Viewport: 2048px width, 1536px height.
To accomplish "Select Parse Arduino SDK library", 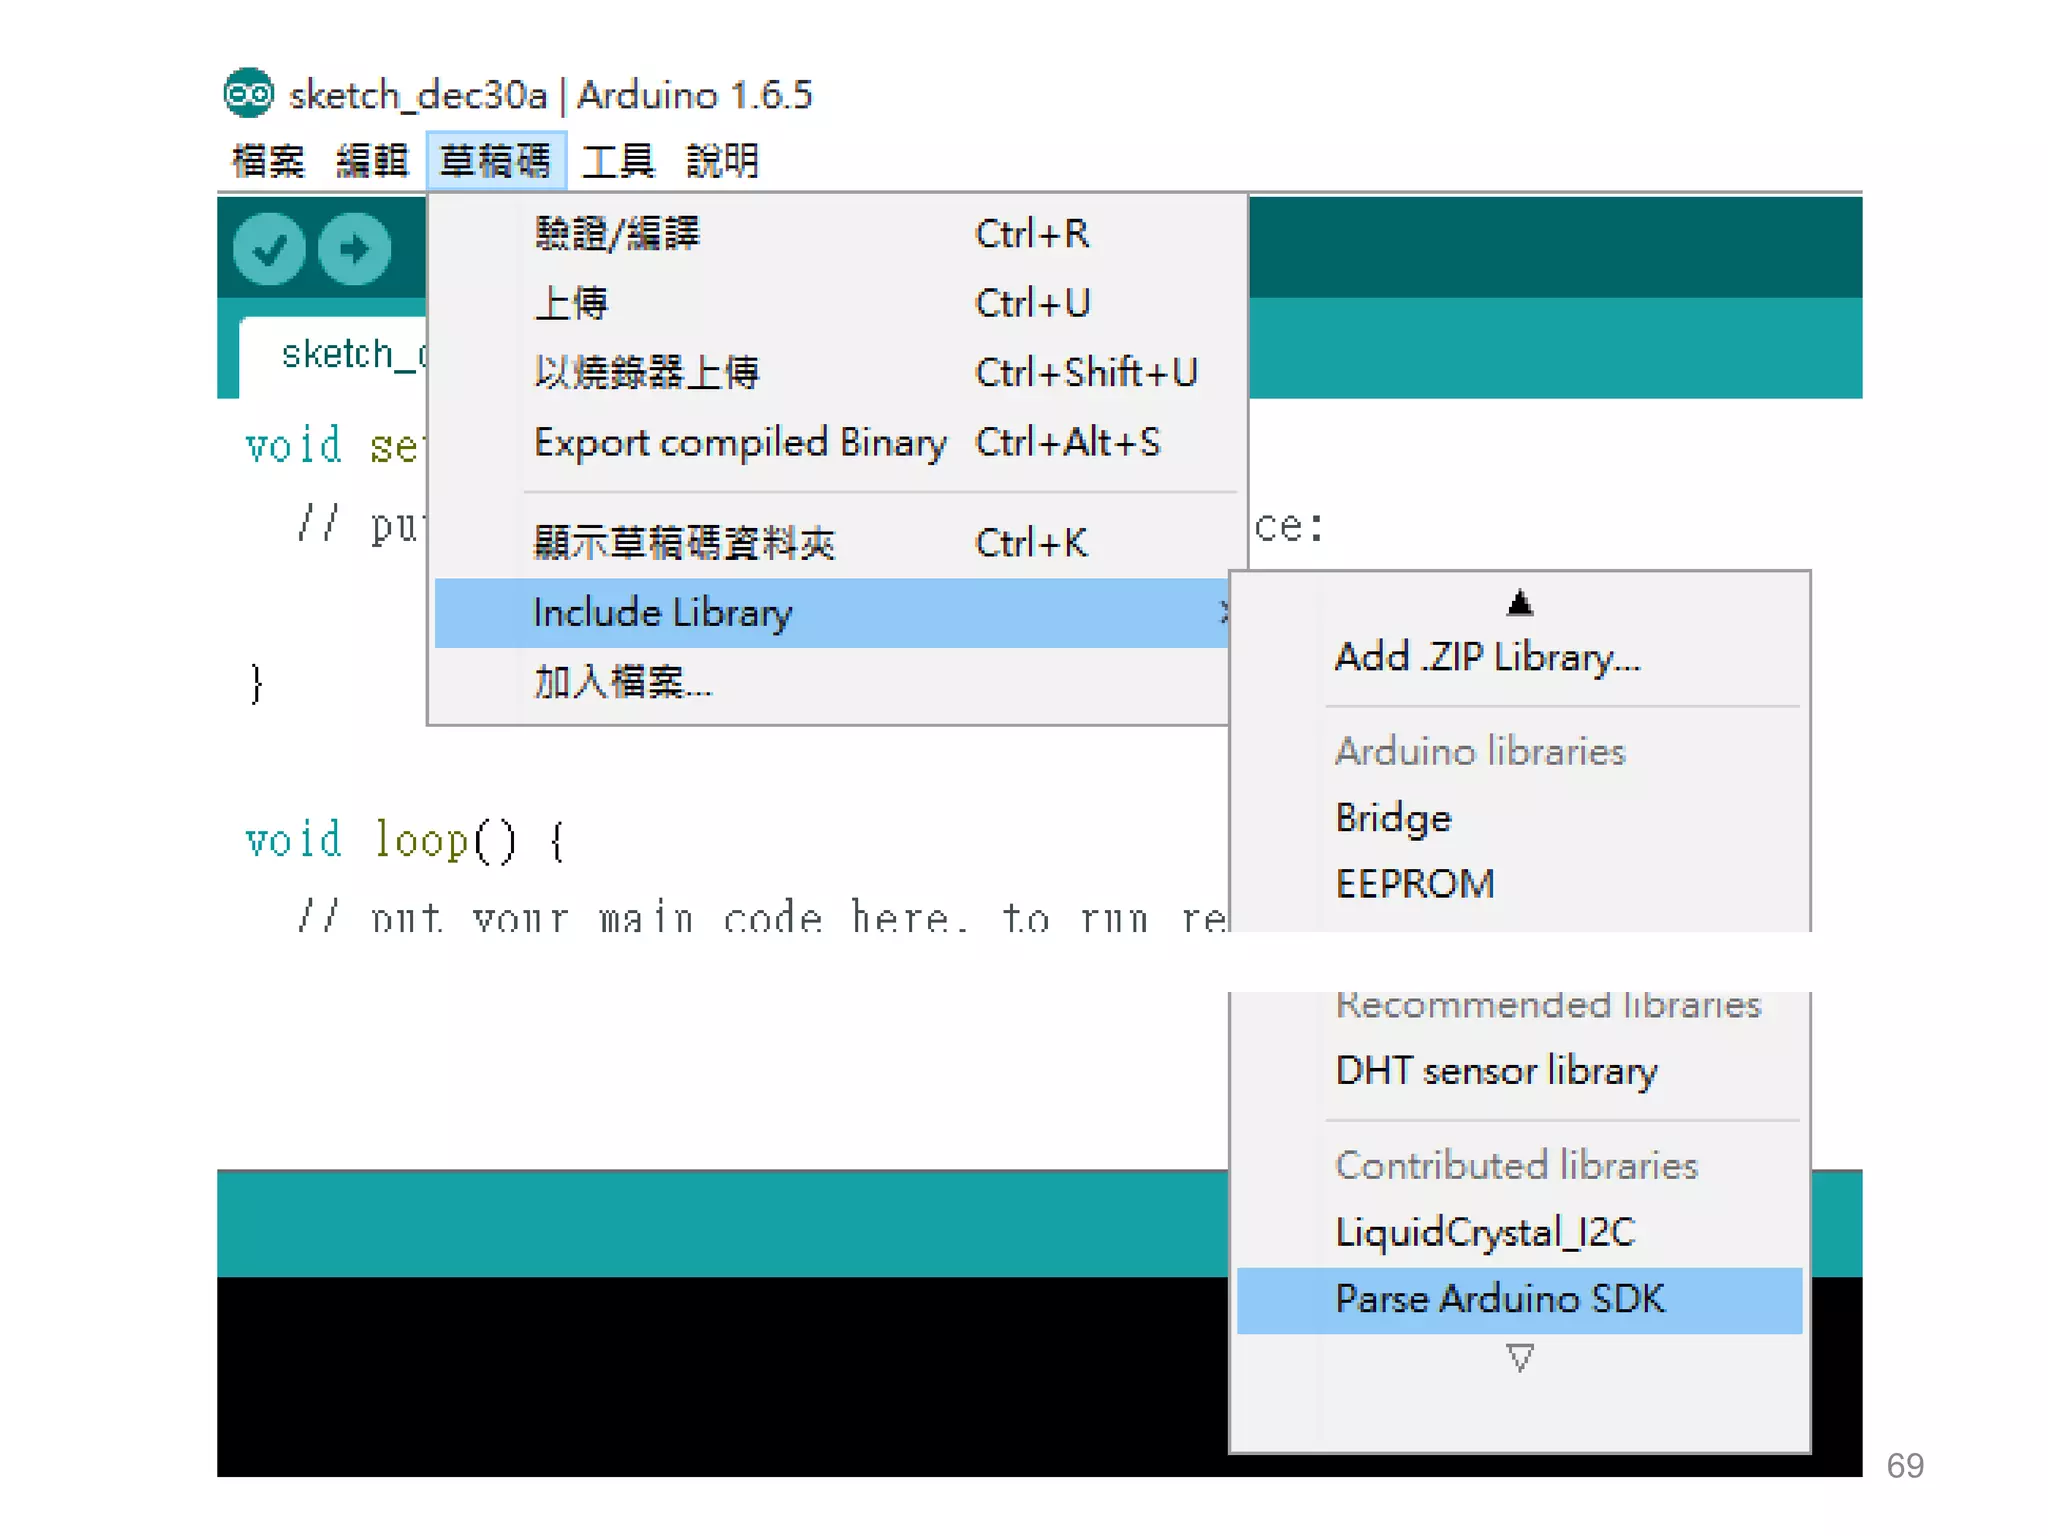I will coord(1500,1299).
